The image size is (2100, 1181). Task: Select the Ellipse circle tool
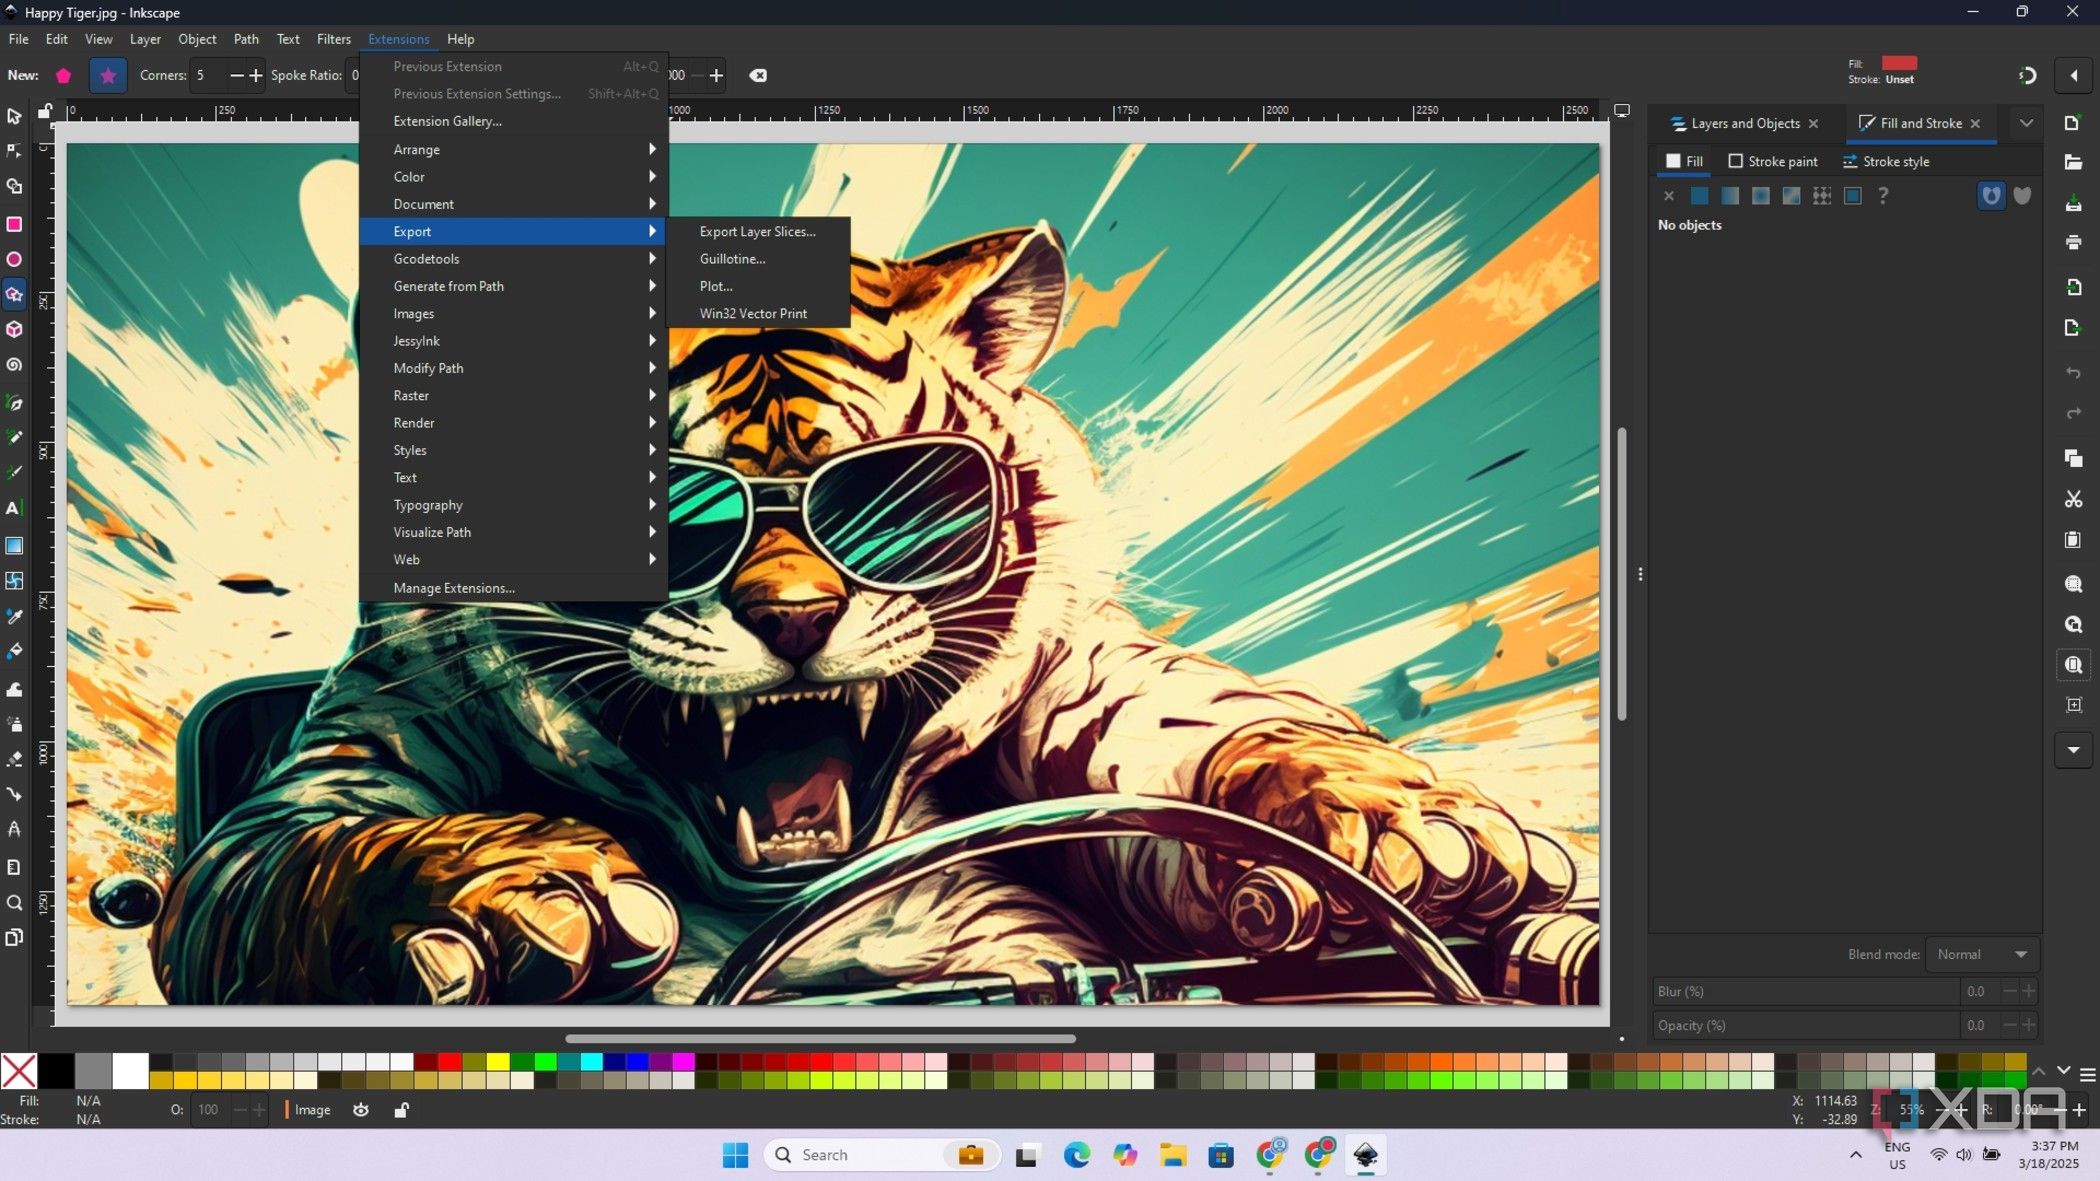(x=14, y=259)
